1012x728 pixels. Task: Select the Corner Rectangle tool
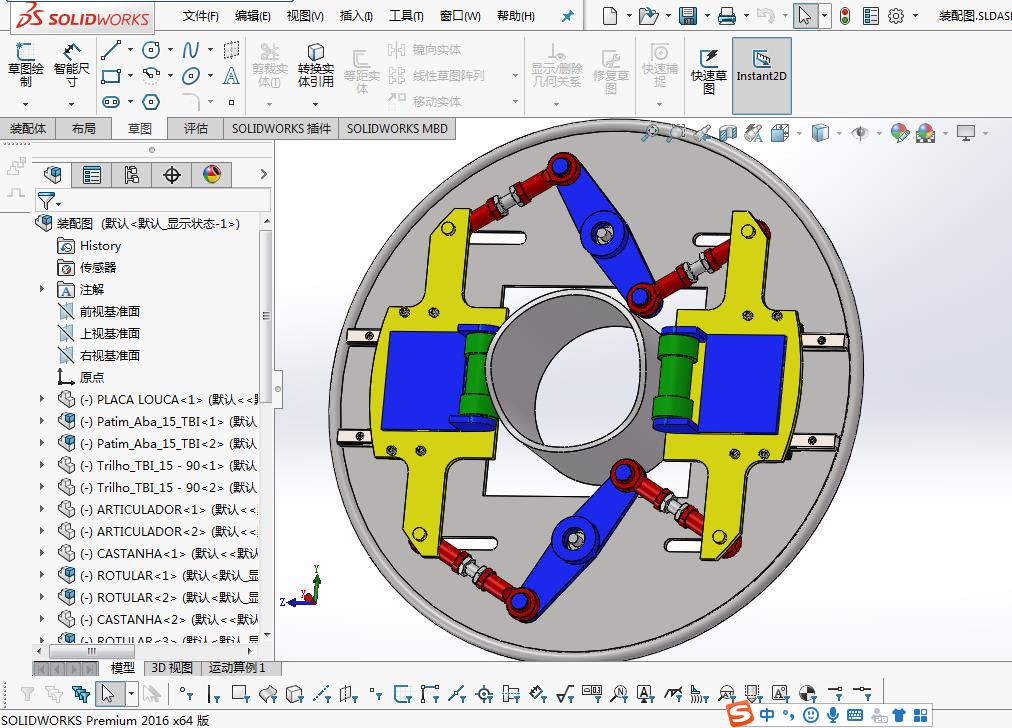click(x=111, y=76)
